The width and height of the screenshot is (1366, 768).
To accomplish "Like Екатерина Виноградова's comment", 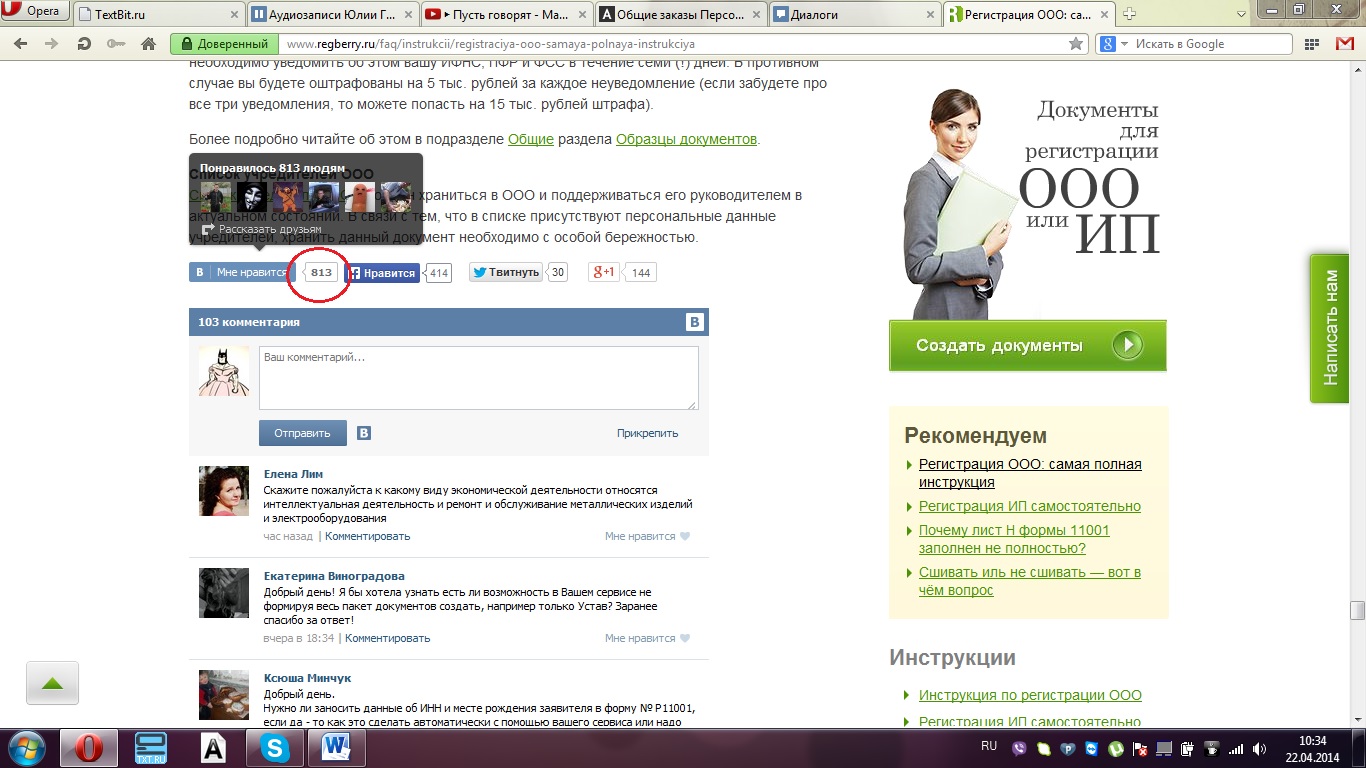I will (685, 638).
